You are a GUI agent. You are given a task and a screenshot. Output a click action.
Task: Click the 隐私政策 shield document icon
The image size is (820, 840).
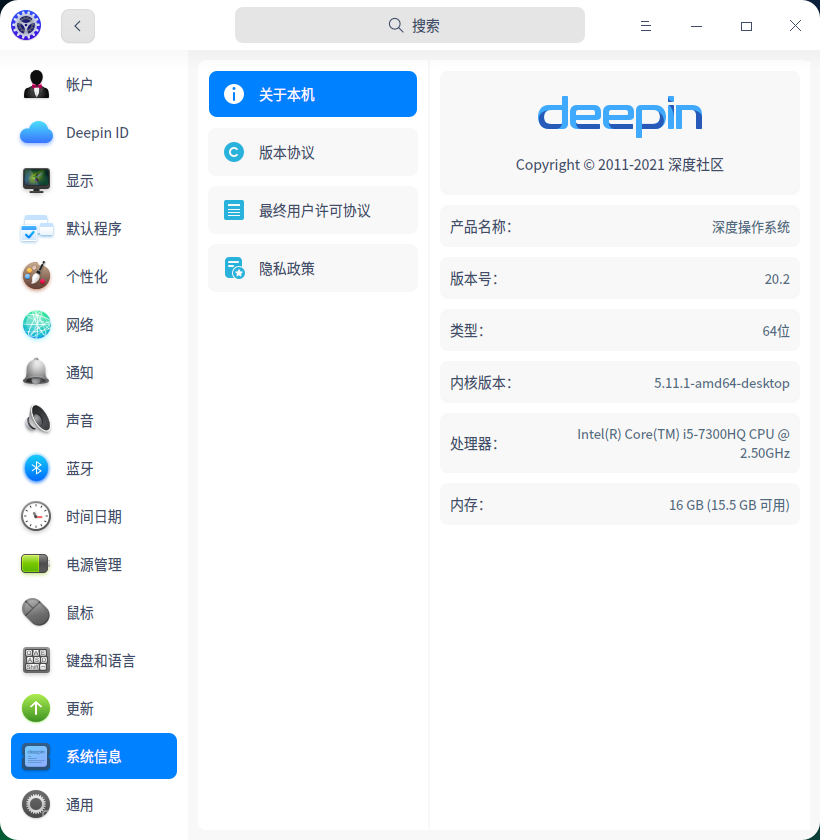[x=234, y=268]
